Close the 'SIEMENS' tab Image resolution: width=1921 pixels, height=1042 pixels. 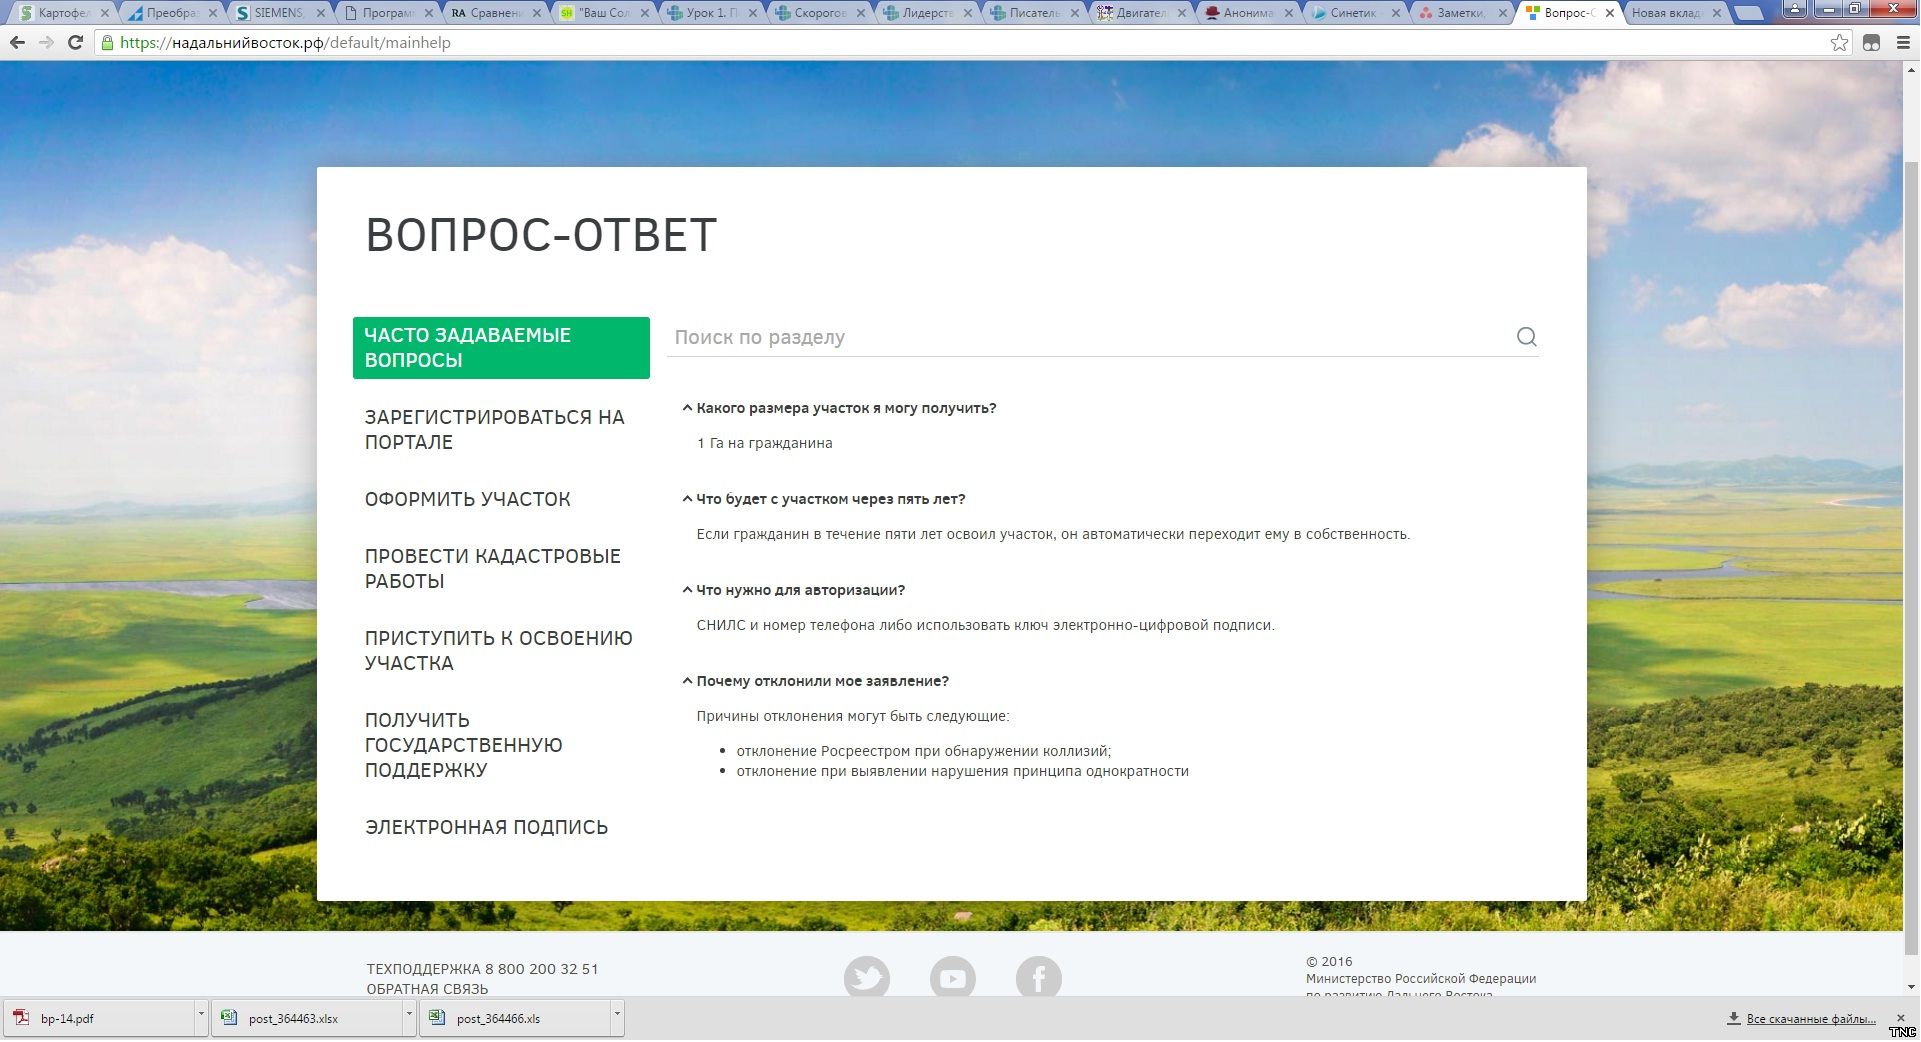tap(321, 13)
